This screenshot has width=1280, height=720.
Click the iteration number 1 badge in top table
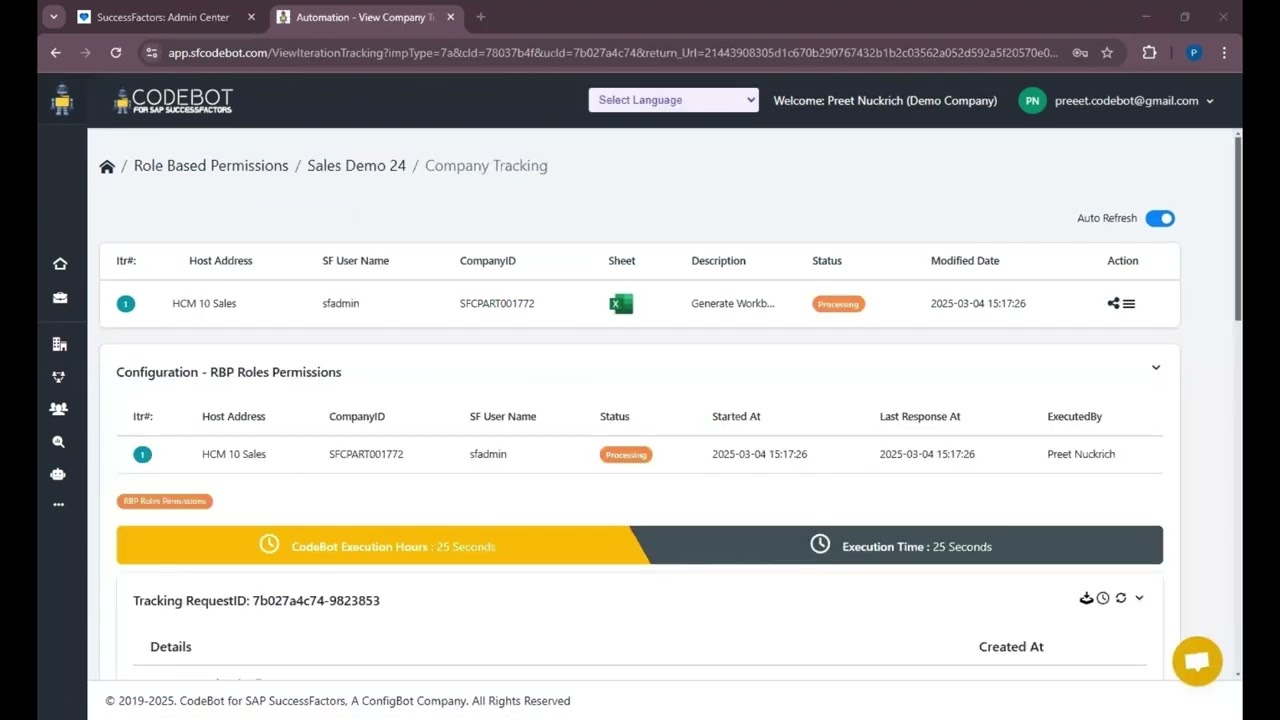126,304
